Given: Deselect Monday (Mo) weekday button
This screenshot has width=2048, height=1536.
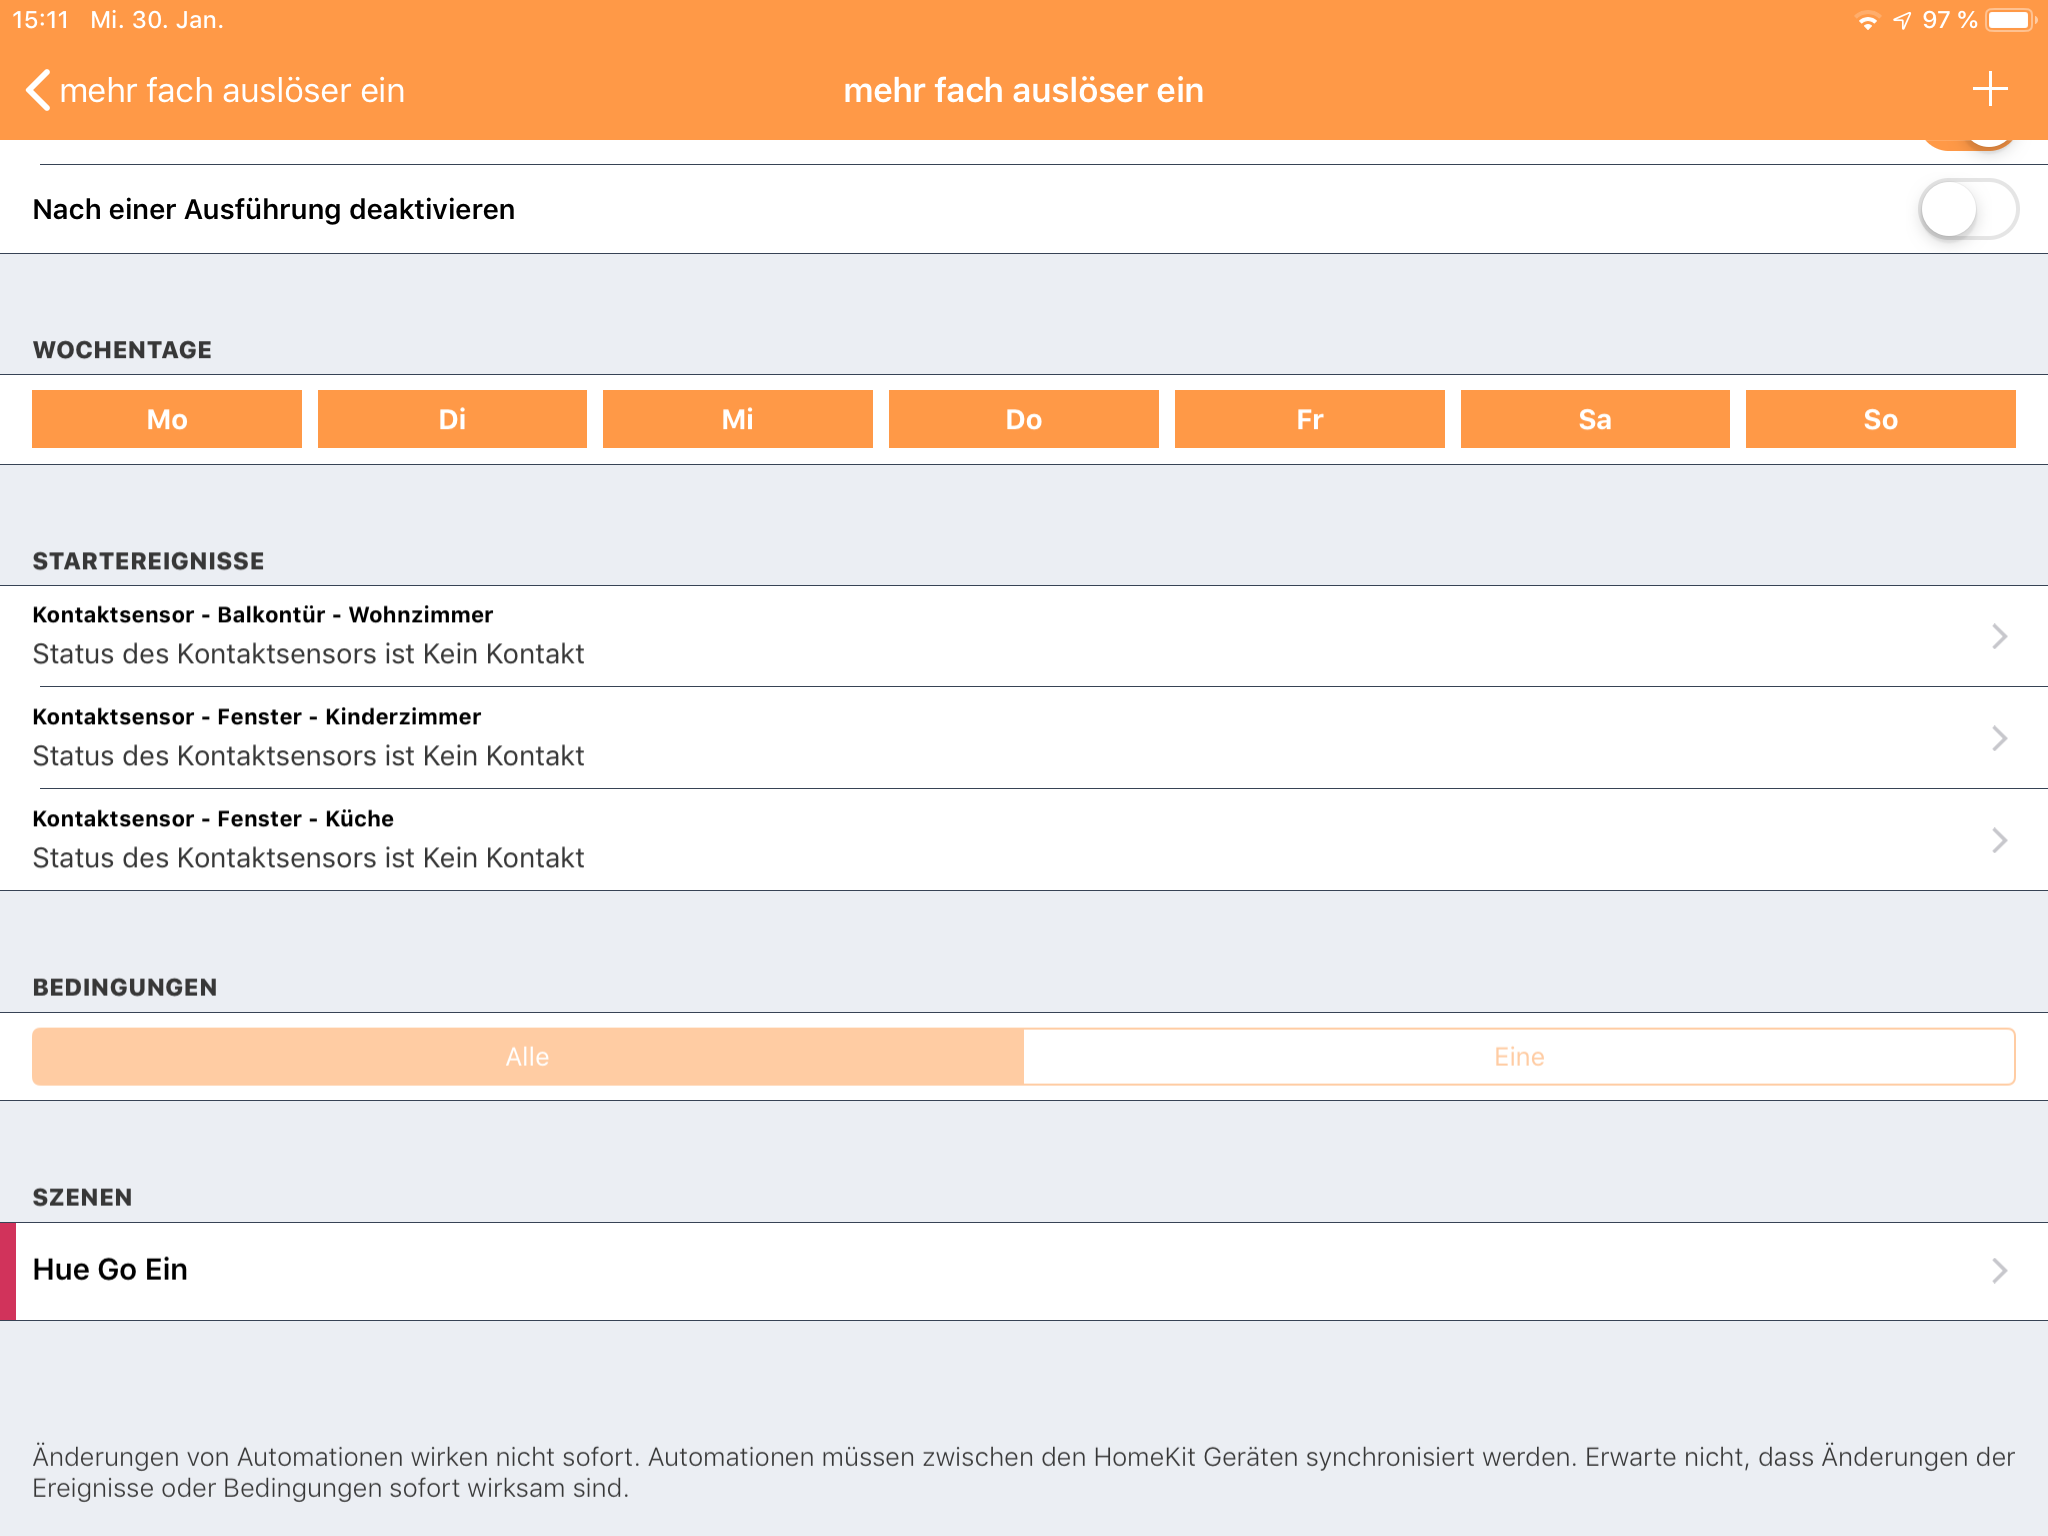Looking at the screenshot, I should [167, 419].
